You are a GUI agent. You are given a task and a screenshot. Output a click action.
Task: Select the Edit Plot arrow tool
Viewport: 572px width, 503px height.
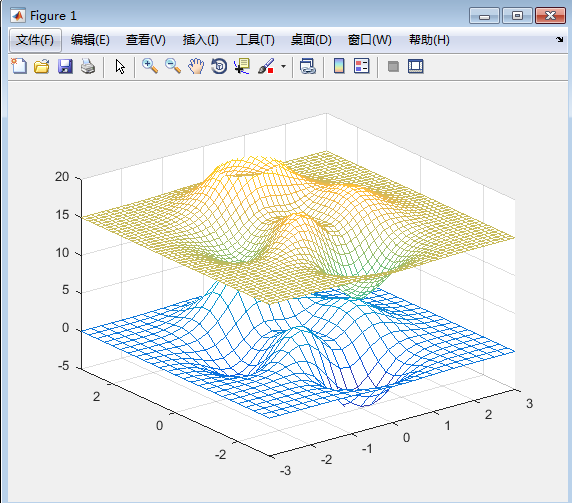pyautogui.click(x=120, y=67)
